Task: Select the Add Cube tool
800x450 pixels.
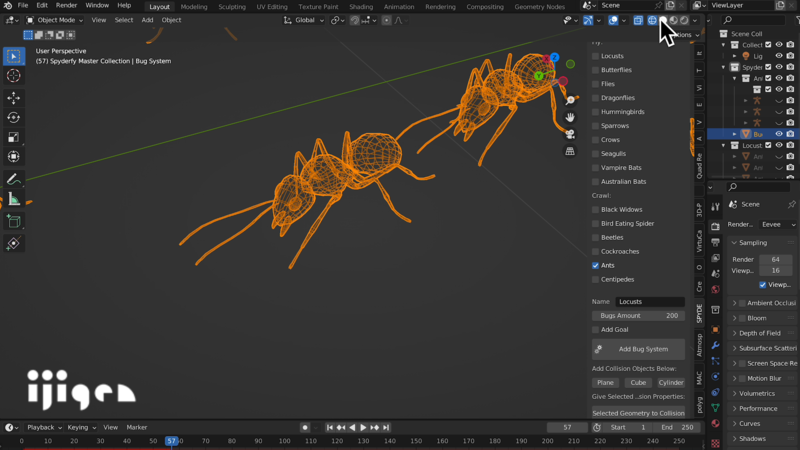Action: click(14, 221)
